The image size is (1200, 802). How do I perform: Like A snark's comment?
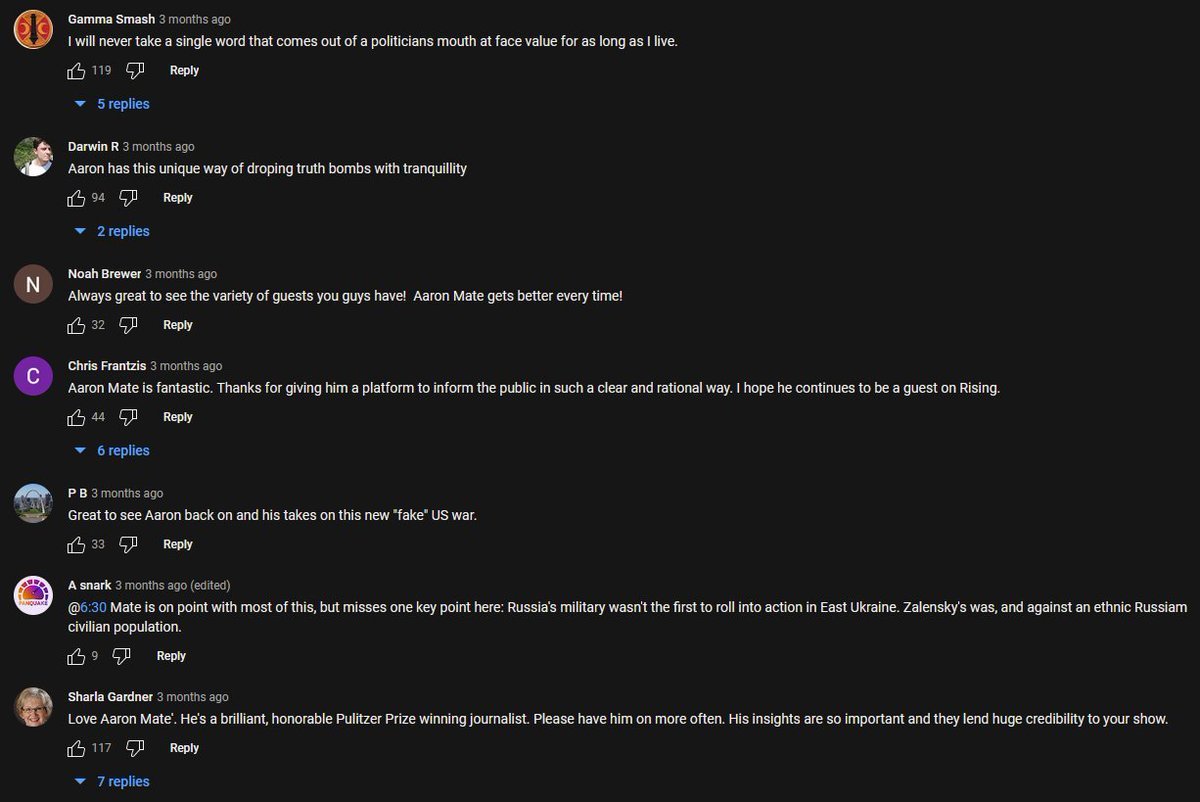coord(77,656)
